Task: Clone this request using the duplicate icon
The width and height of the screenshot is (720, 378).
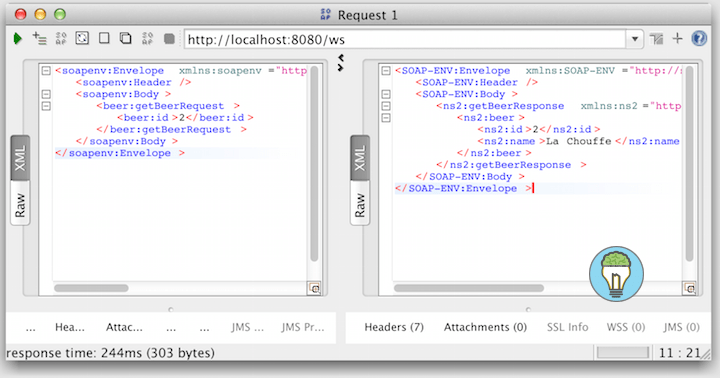Action: [x=125, y=38]
